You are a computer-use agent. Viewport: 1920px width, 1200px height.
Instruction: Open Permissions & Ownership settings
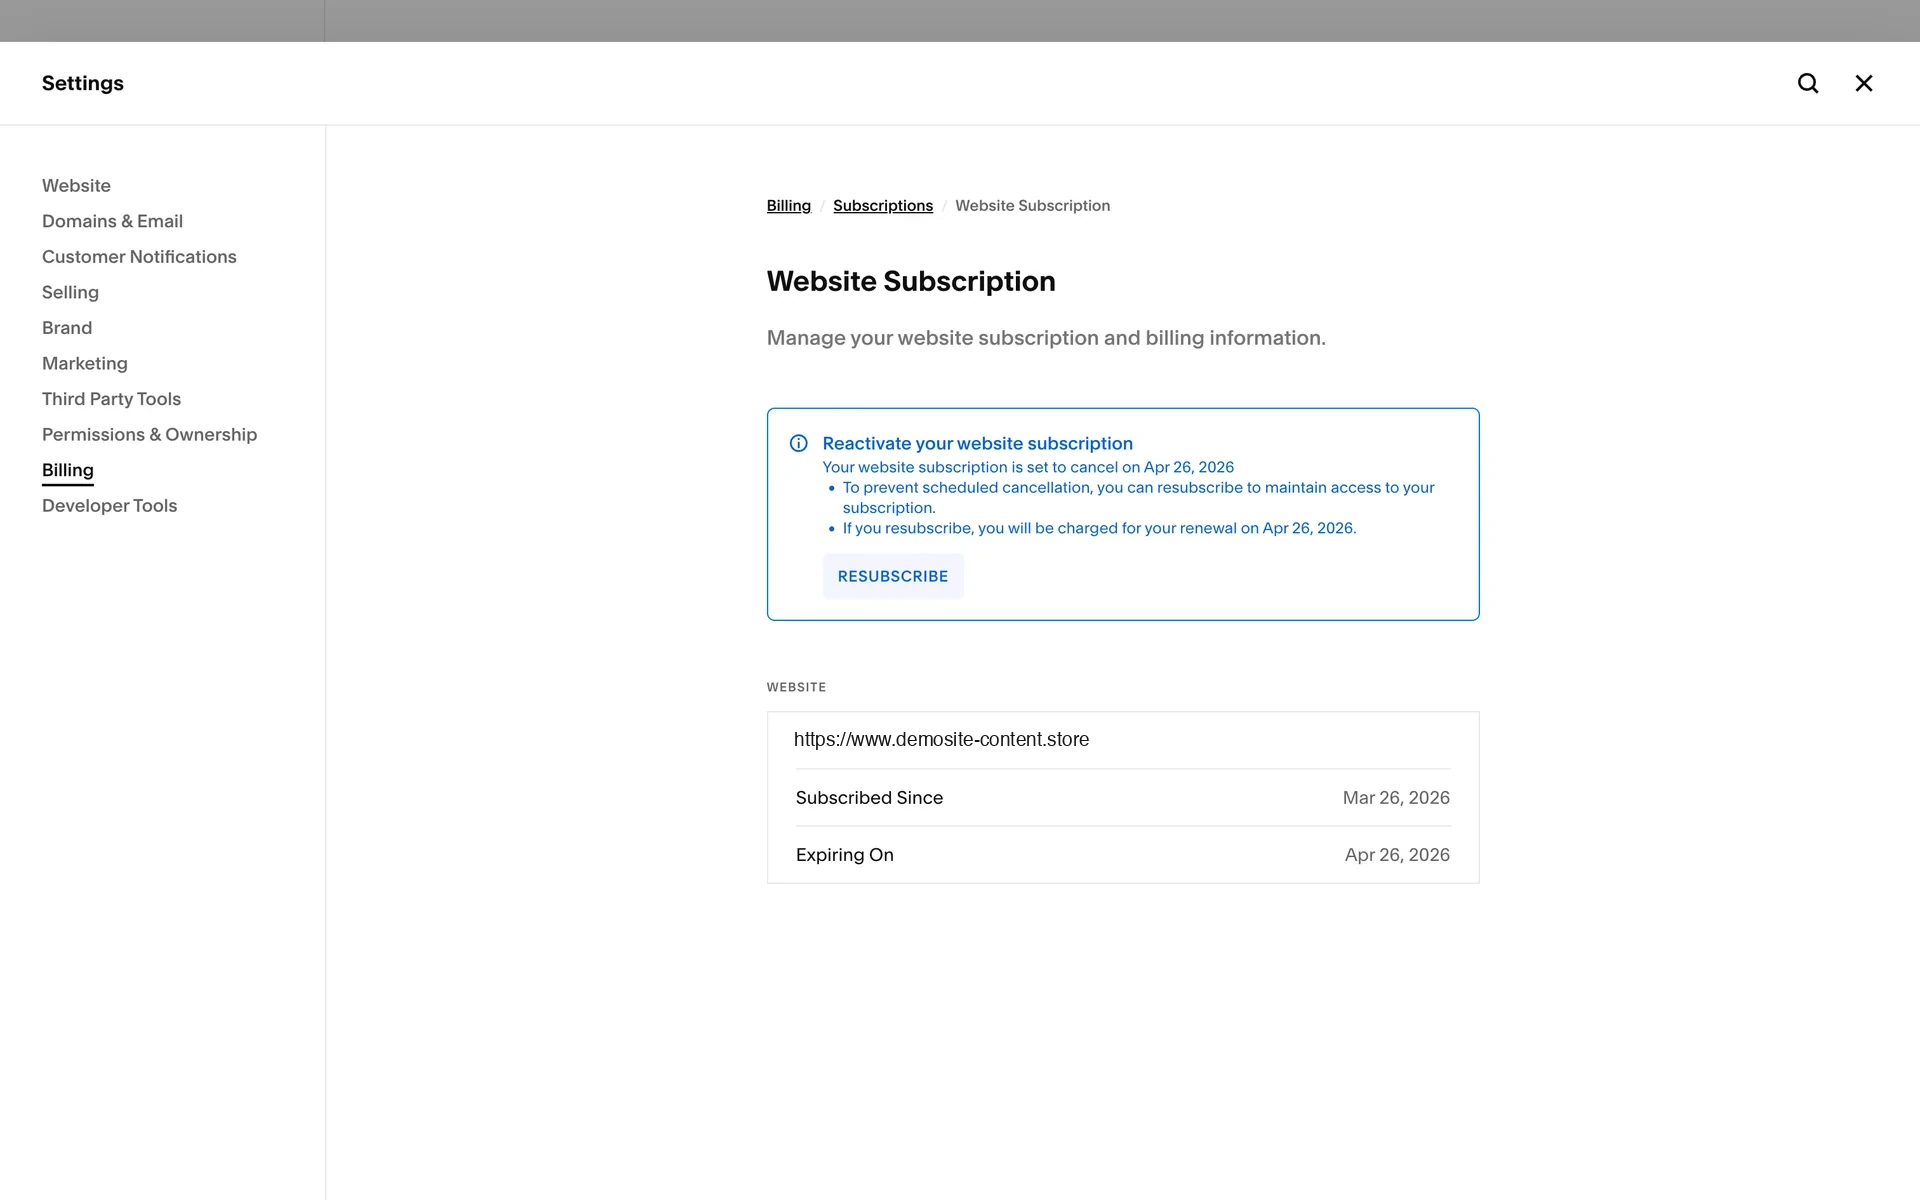coord(149,435)
